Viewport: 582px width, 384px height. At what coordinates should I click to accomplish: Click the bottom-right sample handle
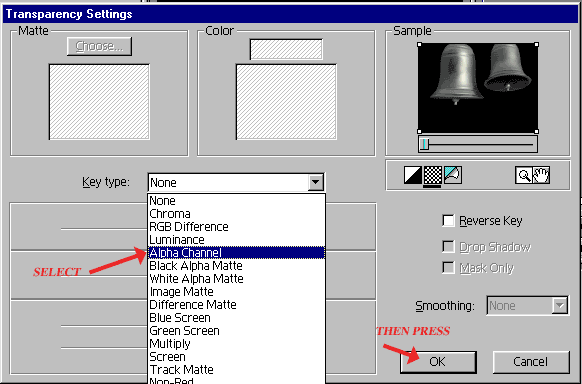coord(536,131)
